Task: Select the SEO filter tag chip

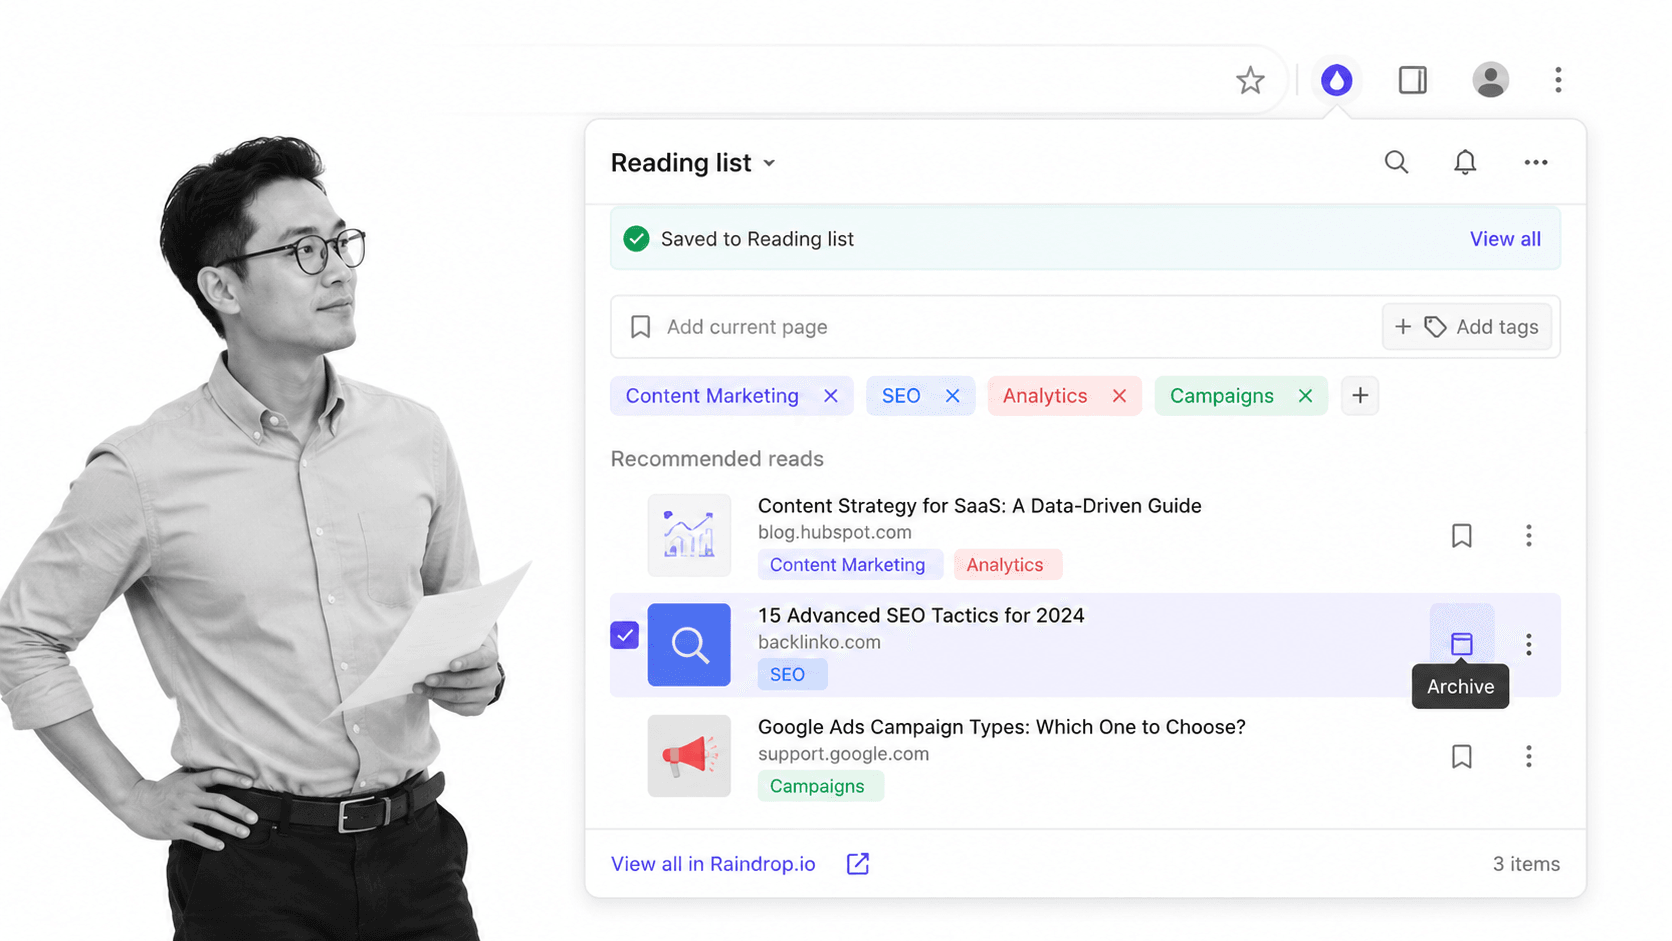Action: [x=901, y=396]
